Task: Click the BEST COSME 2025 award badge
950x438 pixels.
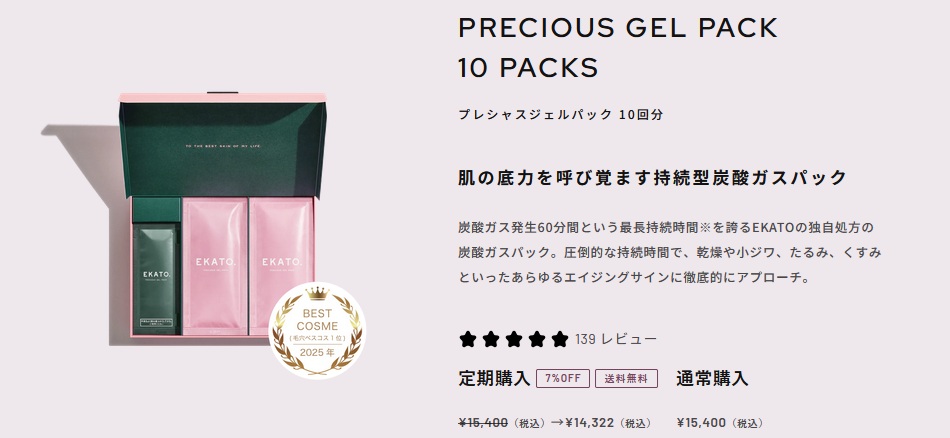Action: coord(317,331)
